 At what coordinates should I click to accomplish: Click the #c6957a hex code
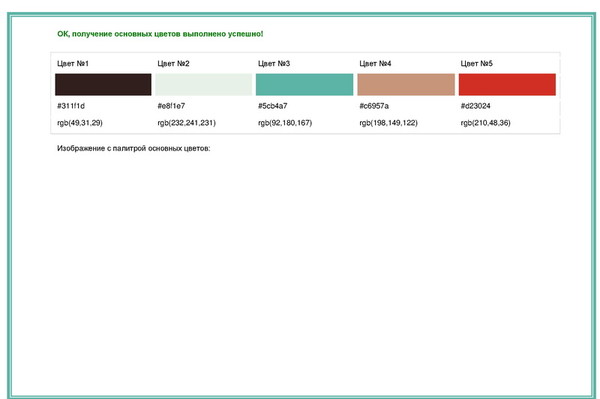click(374, 106)
